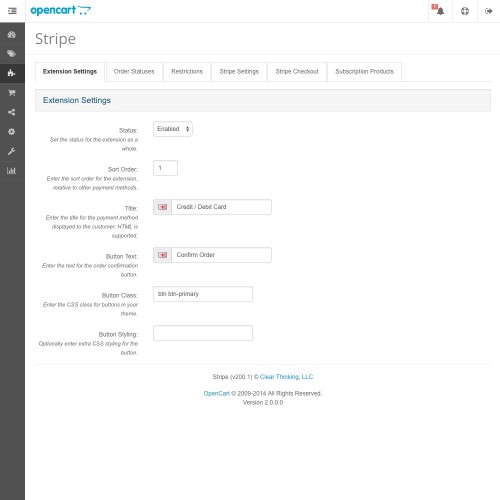Click the OpenCart logo
The height and width of the screenshot is (500, 500).
pyautogui.click(x=60, y=11)
